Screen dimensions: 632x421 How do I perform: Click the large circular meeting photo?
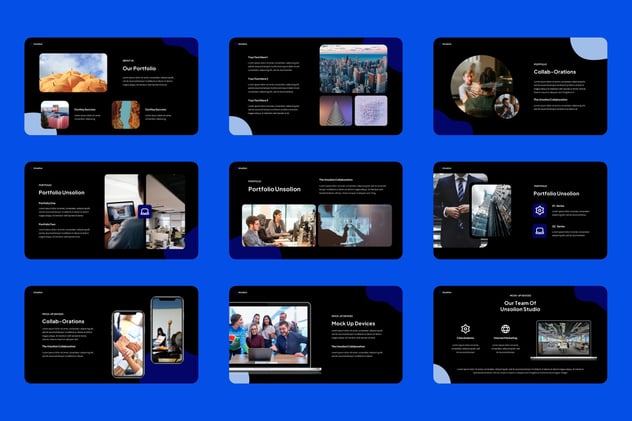coord(481,86)
